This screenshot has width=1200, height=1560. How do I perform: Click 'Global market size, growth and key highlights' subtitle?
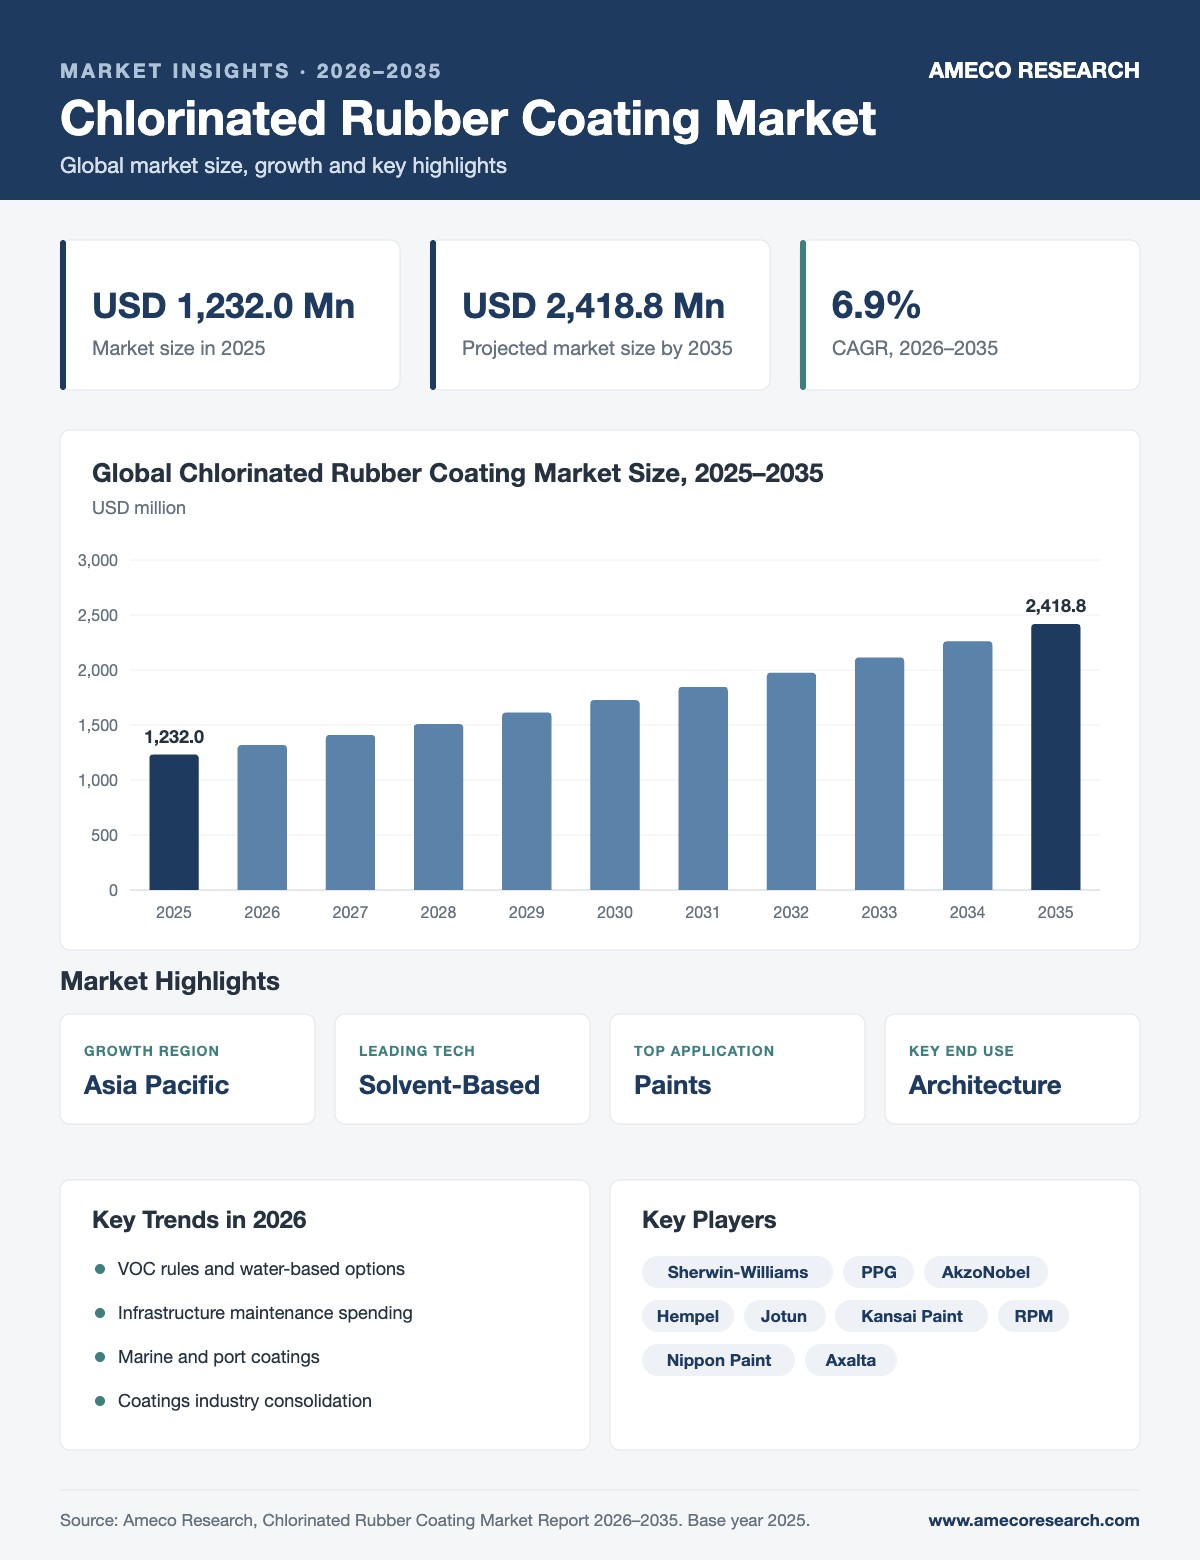click(x=283, y=166)
